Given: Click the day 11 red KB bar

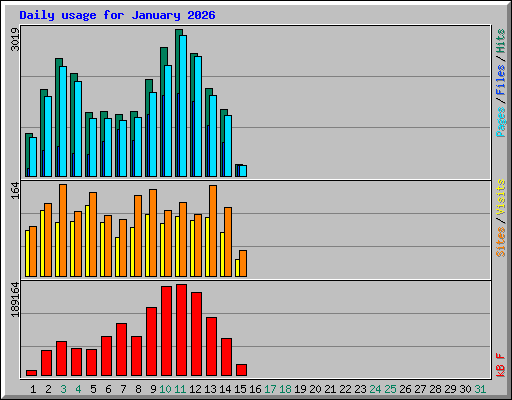Looking at the screenshot, I should point(181,330).
